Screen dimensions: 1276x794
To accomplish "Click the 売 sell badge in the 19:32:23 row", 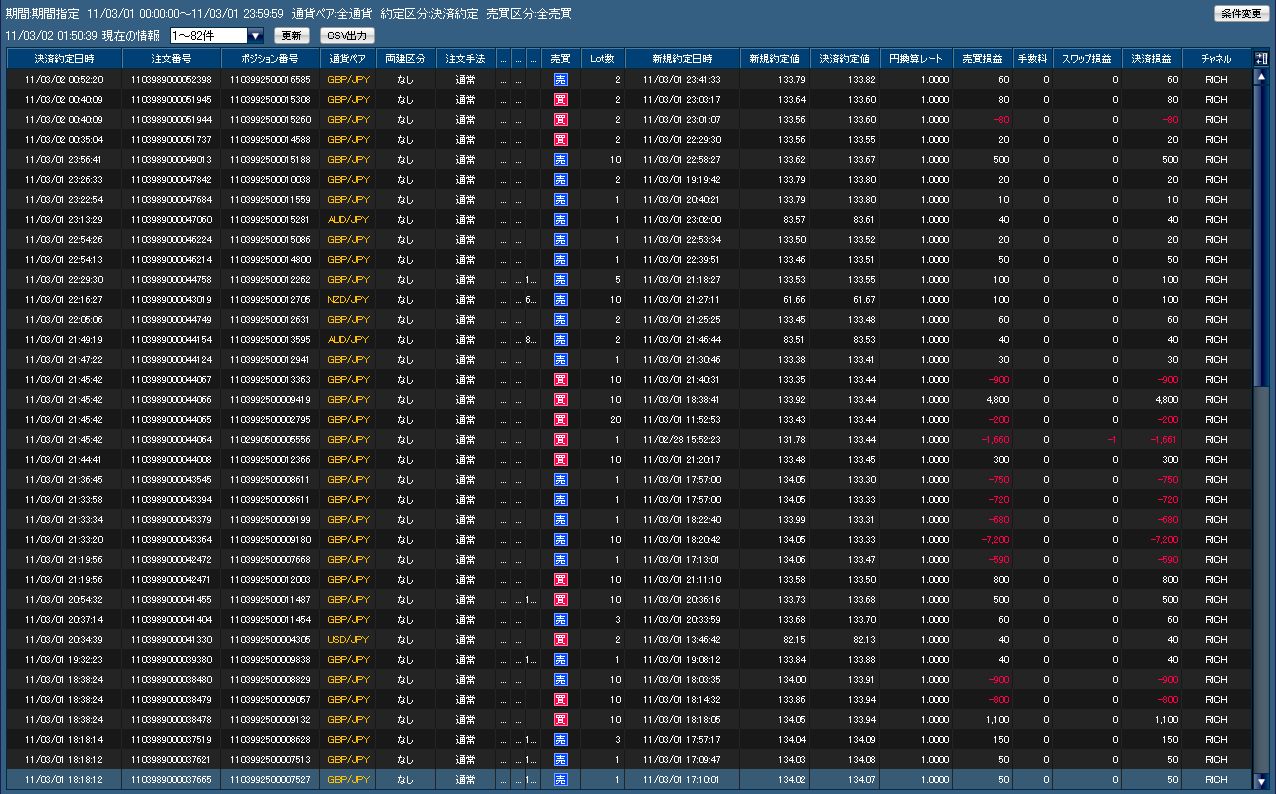I will tap(560, 659).
